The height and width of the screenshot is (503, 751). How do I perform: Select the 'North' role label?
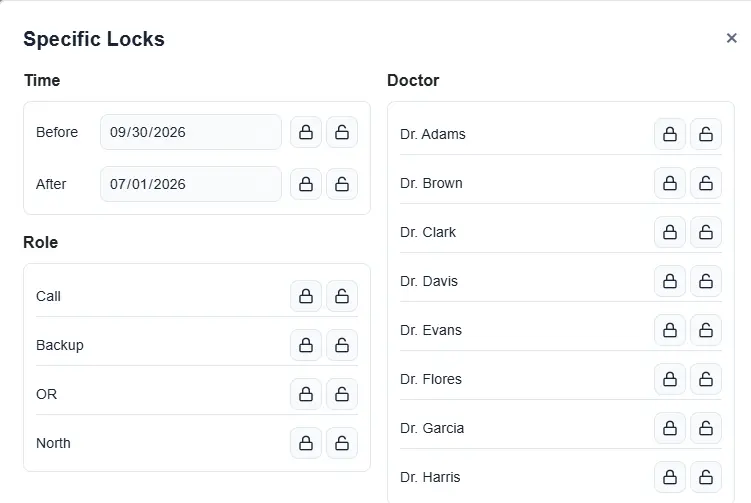(x=53, y=443)
